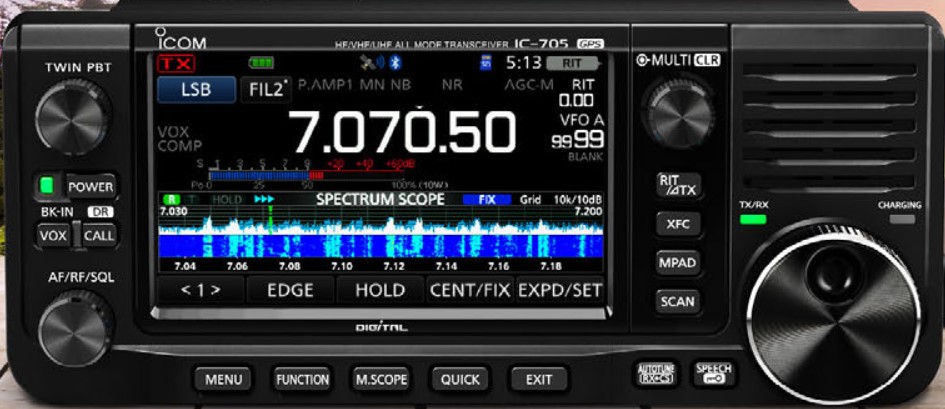Image resolution: width=945 pixels, height=409 pixels.
Task: Tap the 5:13 clock display
Action: (523, 63)
